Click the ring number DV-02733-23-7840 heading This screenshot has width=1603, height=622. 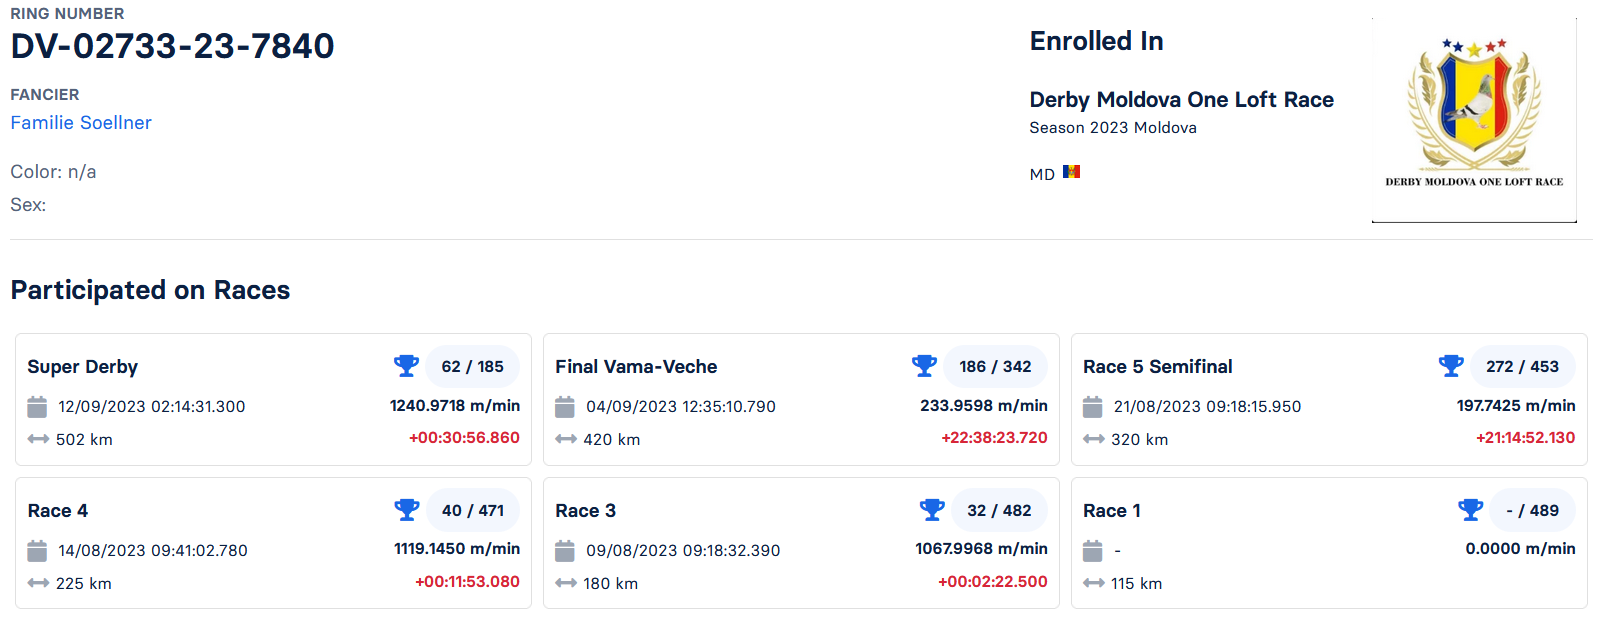point(172,46)
